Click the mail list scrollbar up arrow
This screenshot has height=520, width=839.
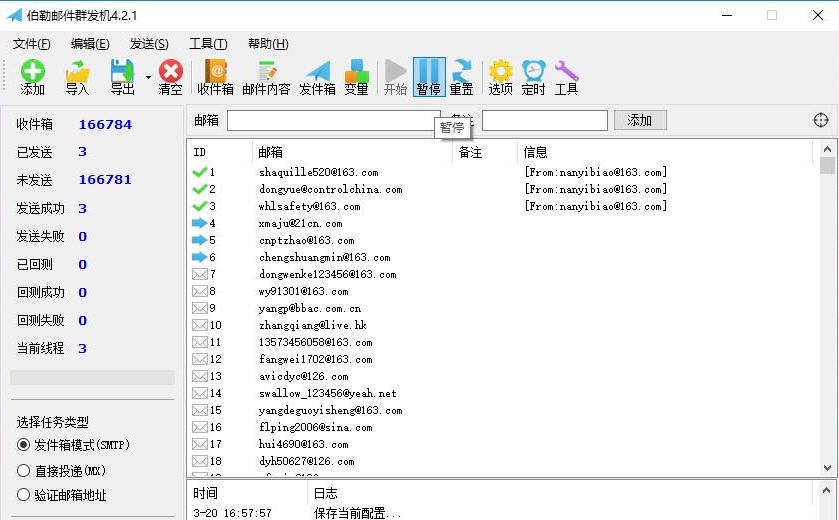click(x=827, y=149)
